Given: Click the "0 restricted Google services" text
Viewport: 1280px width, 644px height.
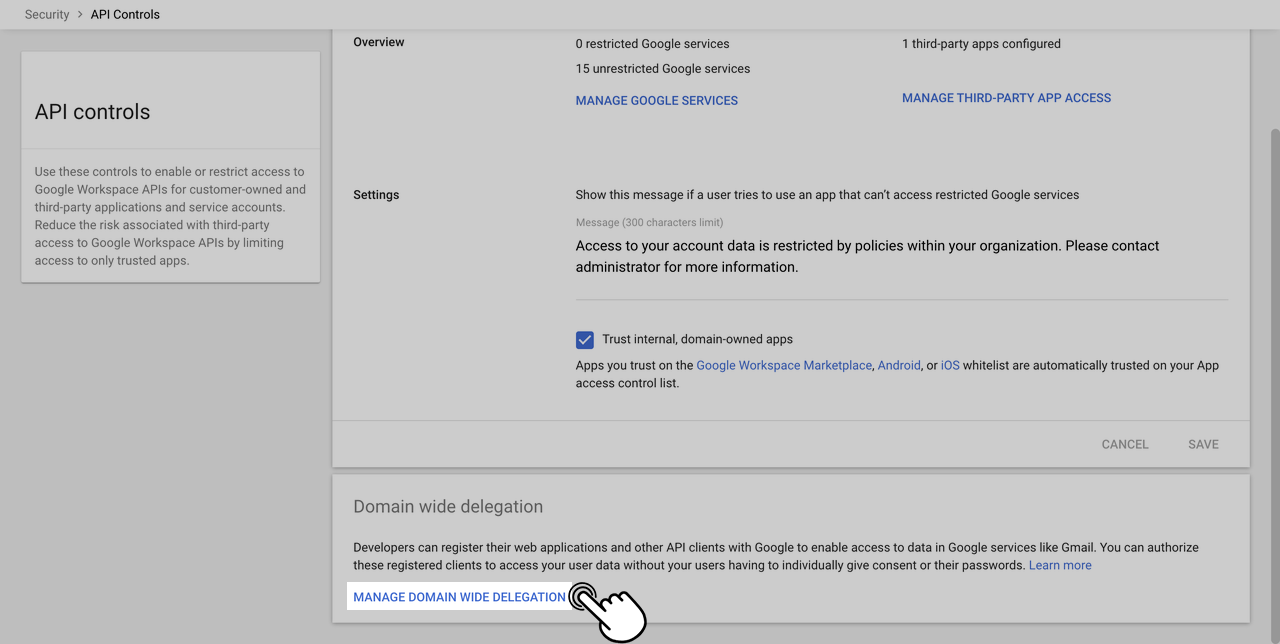Looking at the screenshot, I should point(652,44).
